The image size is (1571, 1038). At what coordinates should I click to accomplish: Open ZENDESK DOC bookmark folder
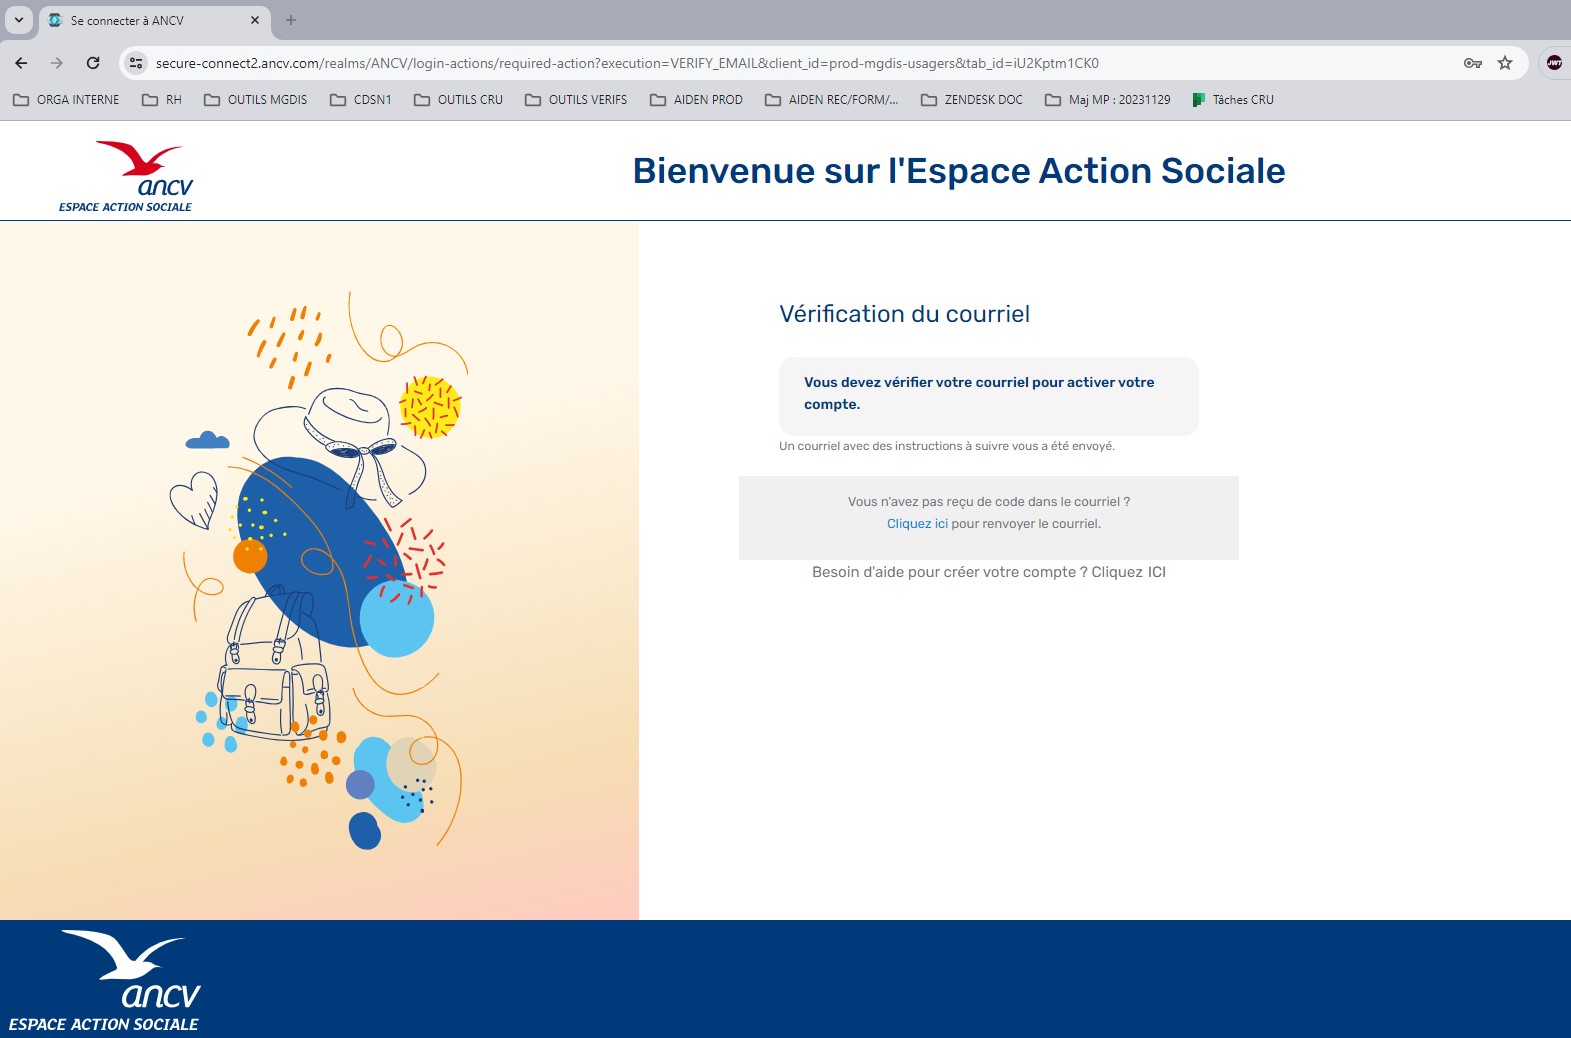(972, 100)
